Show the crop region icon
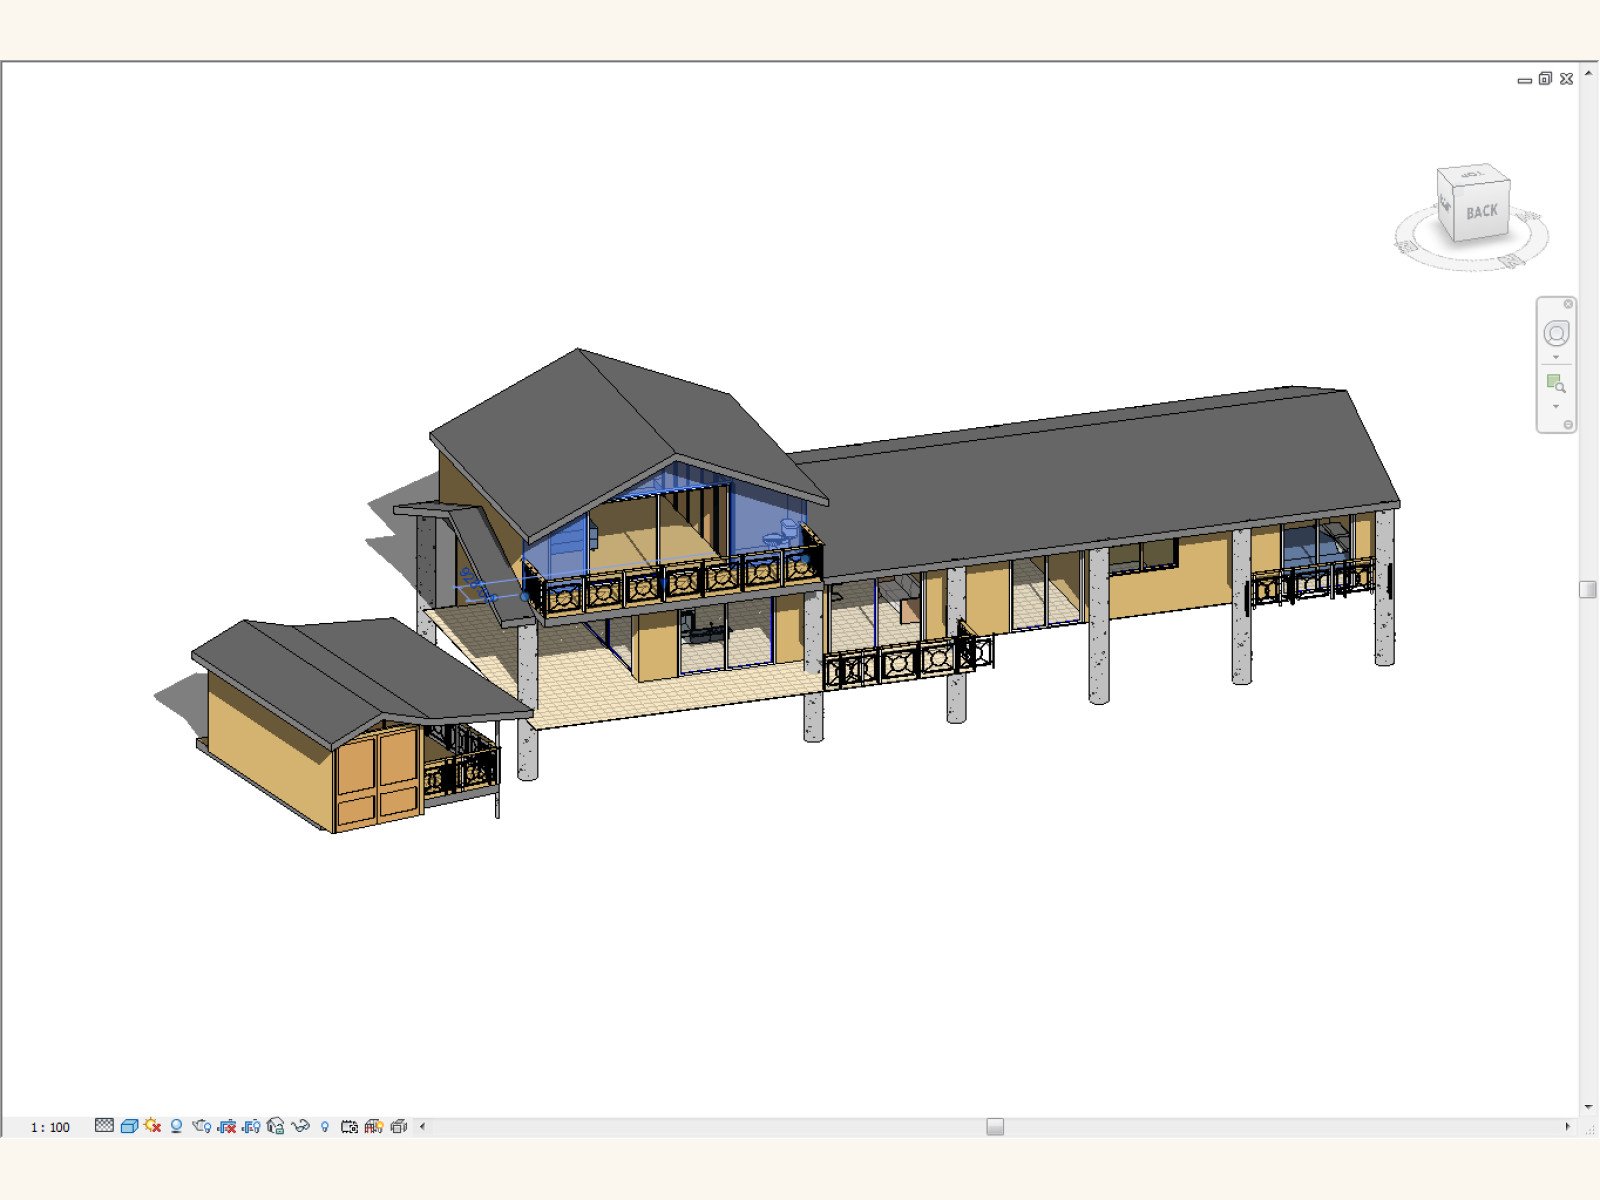 tap(251, 1126)
